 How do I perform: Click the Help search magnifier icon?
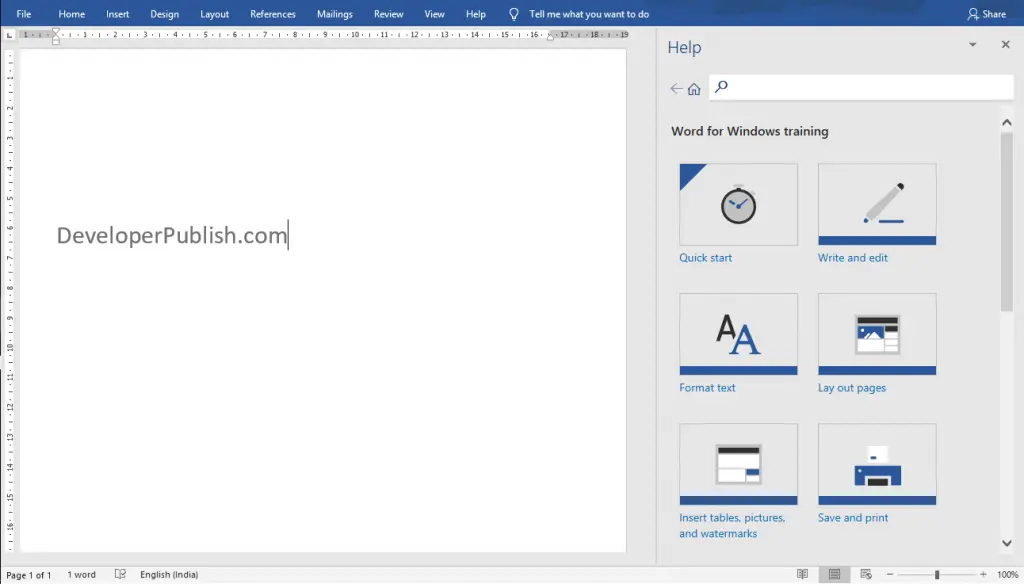click(x=721, y=87)
